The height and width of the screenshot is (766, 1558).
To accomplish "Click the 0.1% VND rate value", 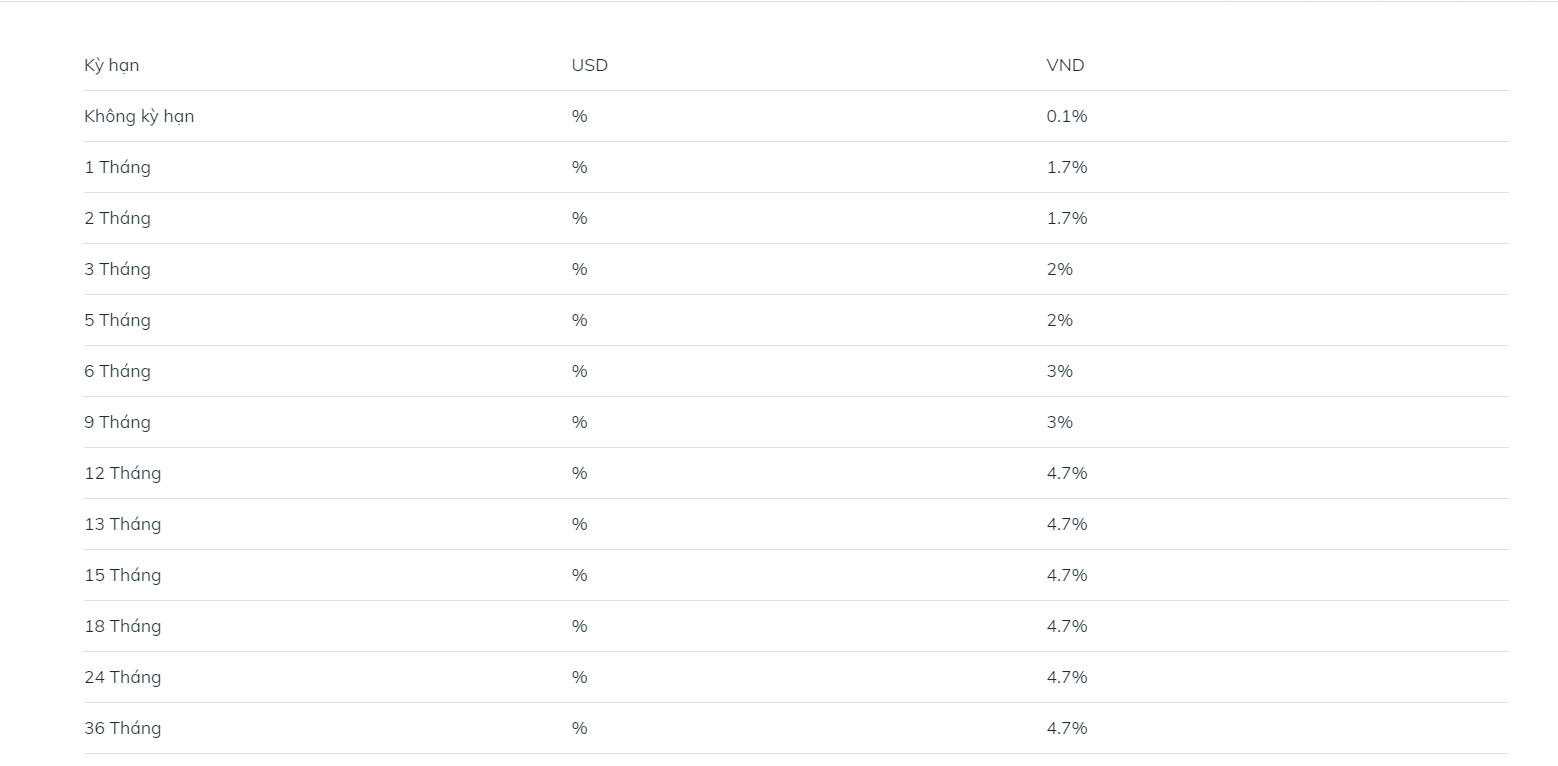I will 1067,116.
